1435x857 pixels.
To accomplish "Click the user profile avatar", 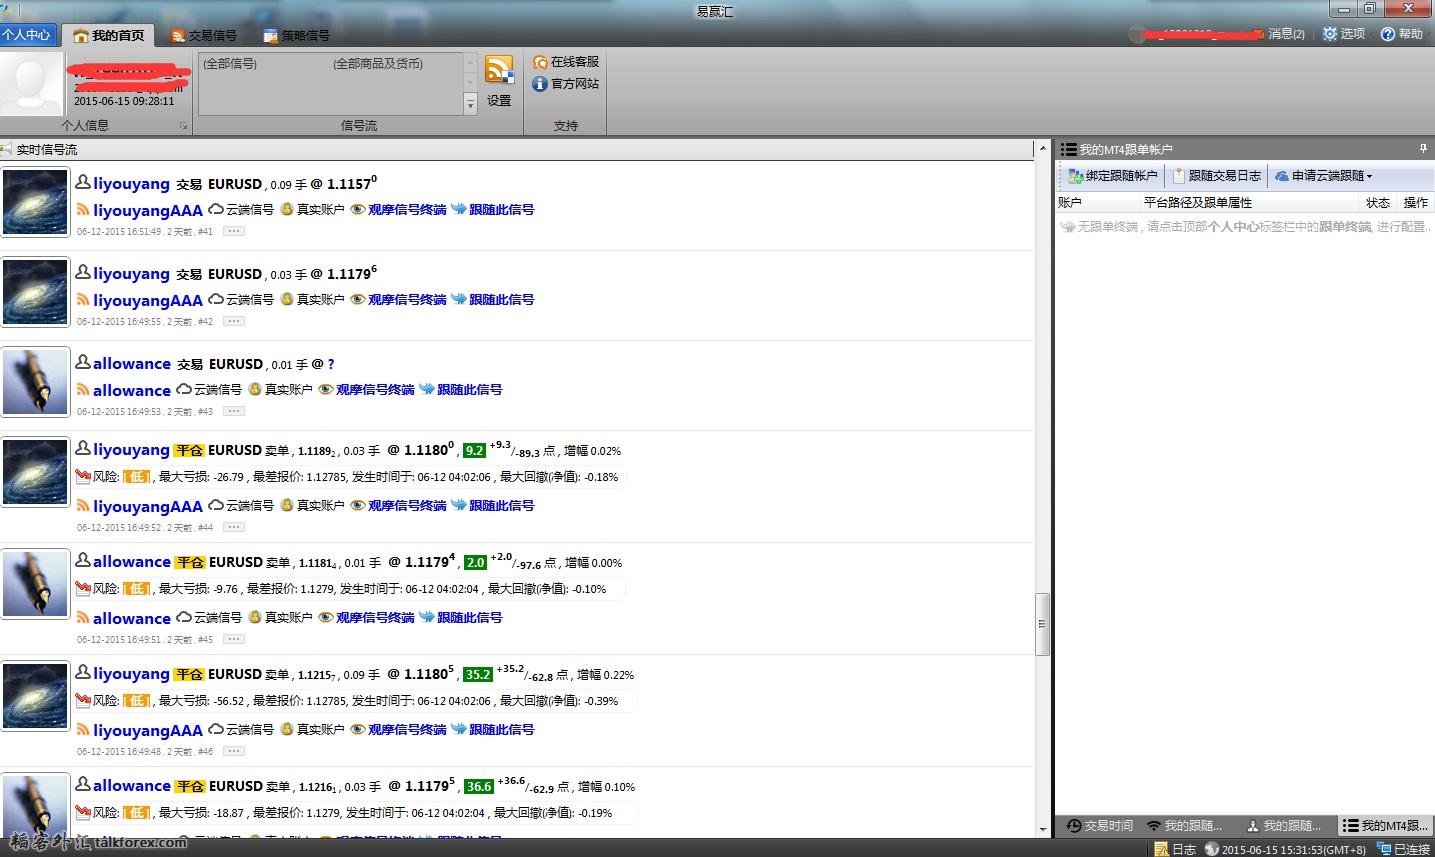I will [32, 83].
